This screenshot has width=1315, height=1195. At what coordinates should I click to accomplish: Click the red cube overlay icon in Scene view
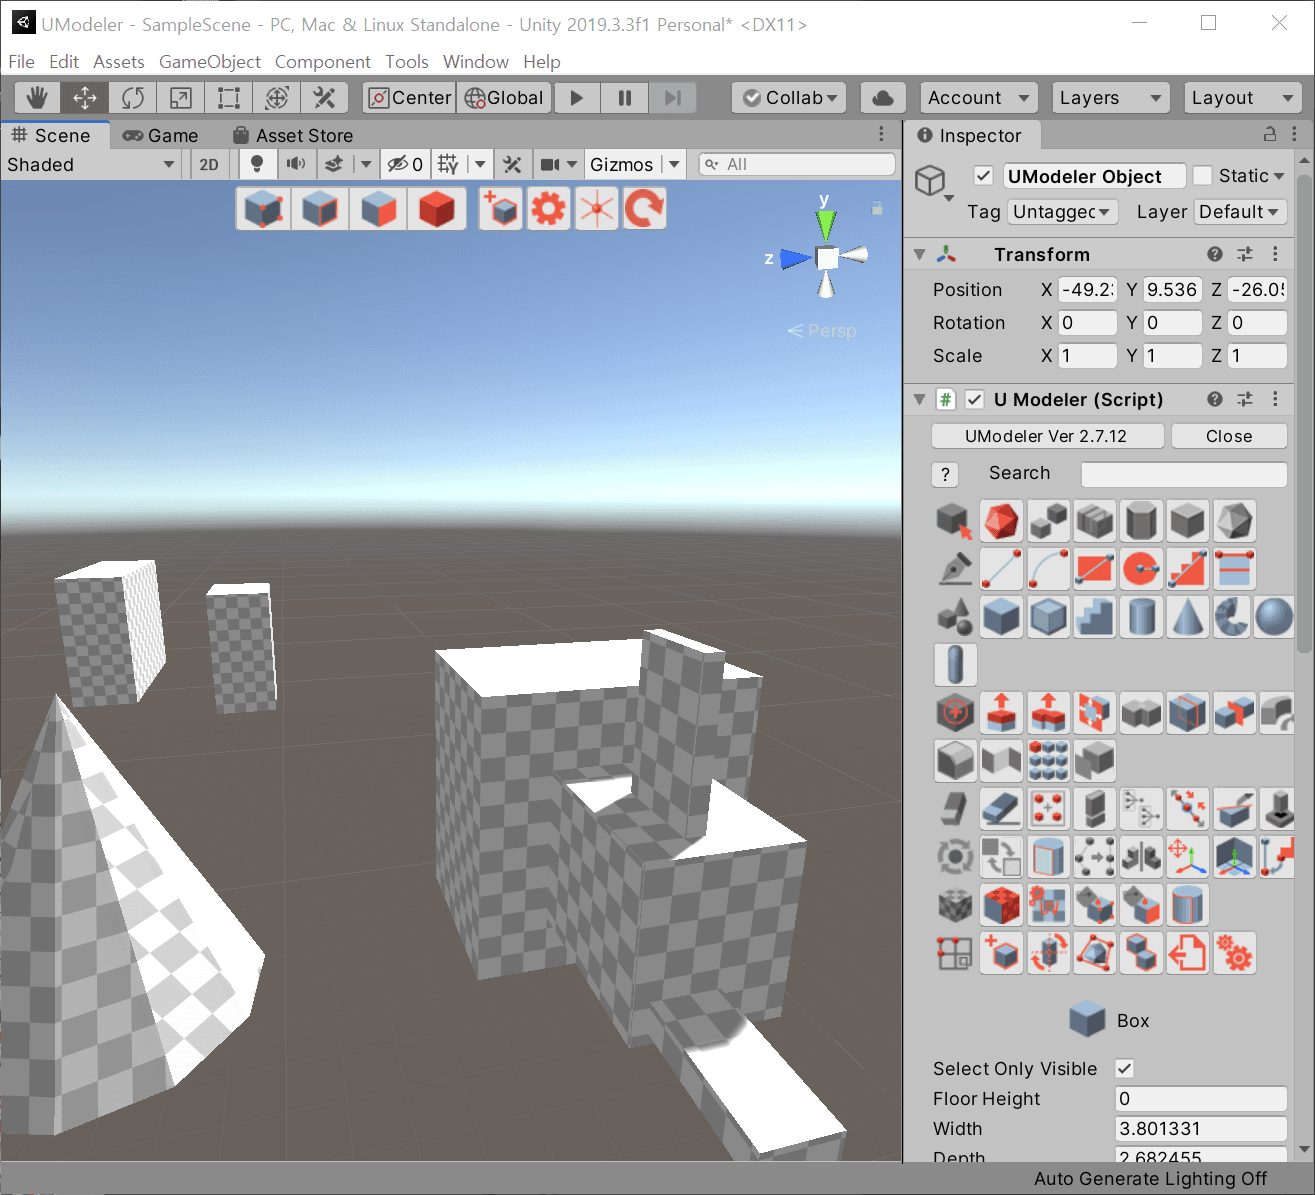(x=437, y=209)
